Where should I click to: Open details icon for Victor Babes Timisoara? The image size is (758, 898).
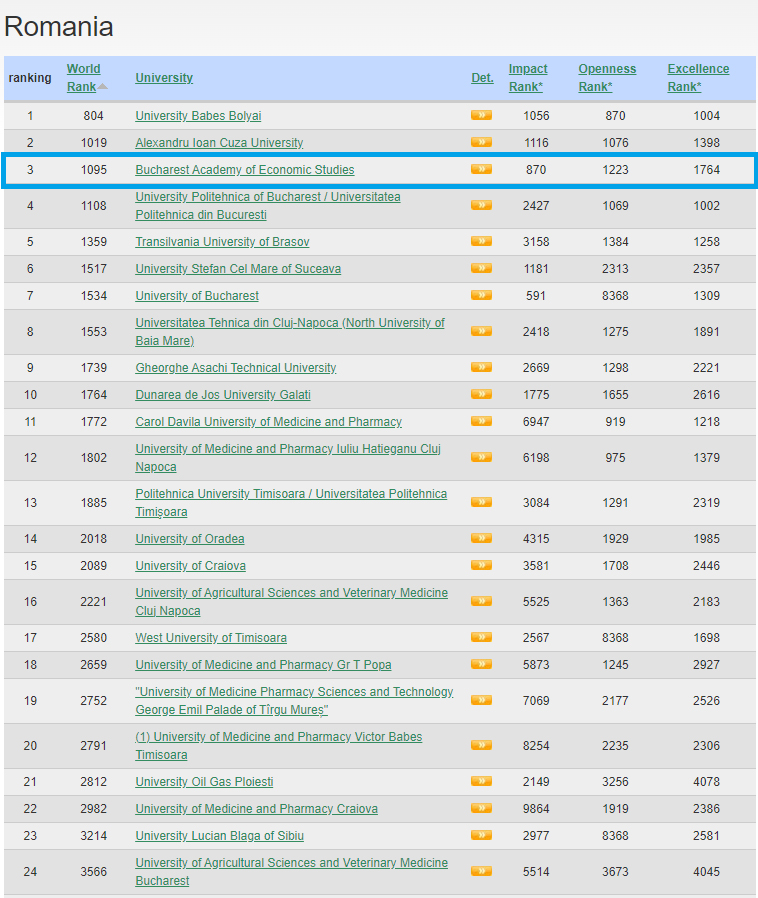coord(481,745)
